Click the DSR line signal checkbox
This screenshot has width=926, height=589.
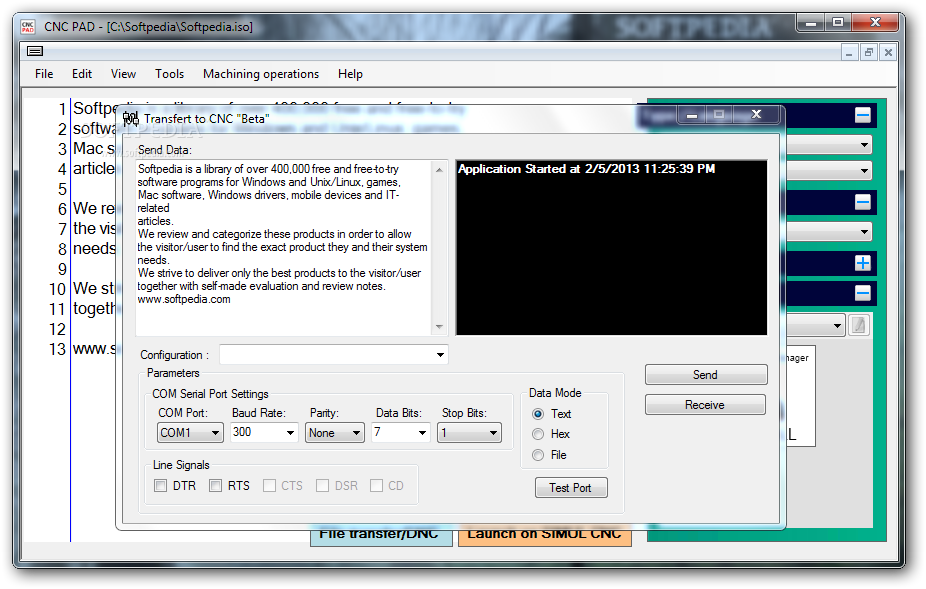[322, 486]
